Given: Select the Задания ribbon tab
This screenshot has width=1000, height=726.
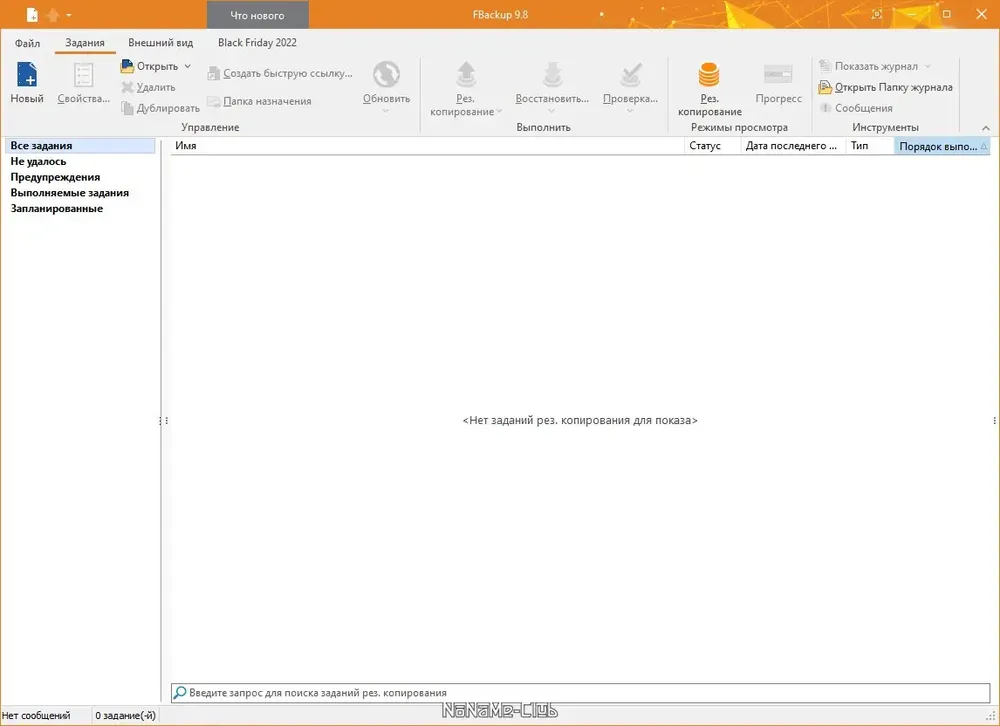Looking at the screenshot, I should [85, 43].
